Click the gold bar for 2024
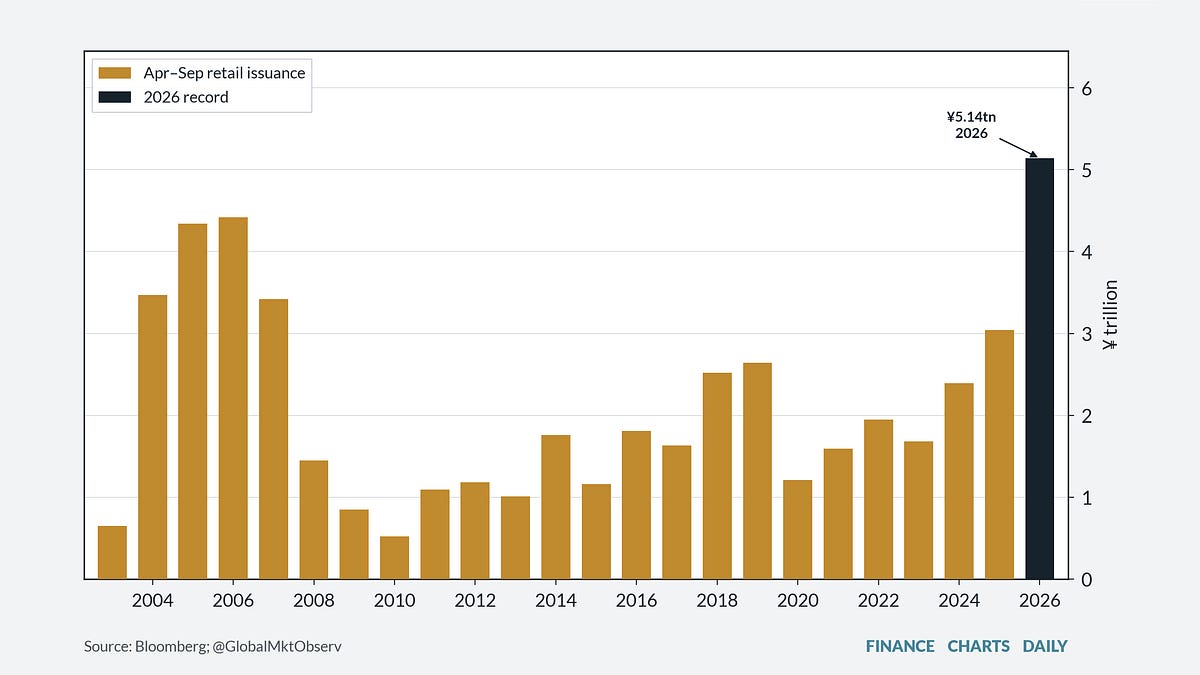 (x=959, y=481)
